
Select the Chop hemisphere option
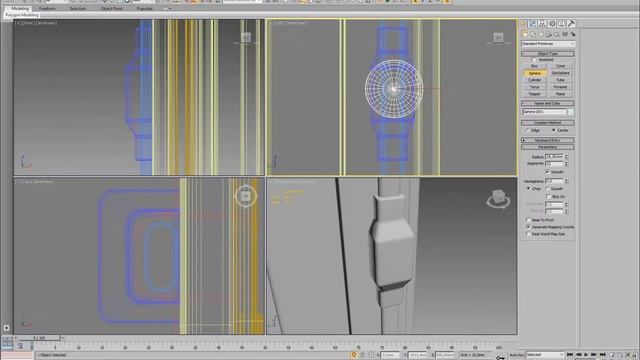(529, 189)
